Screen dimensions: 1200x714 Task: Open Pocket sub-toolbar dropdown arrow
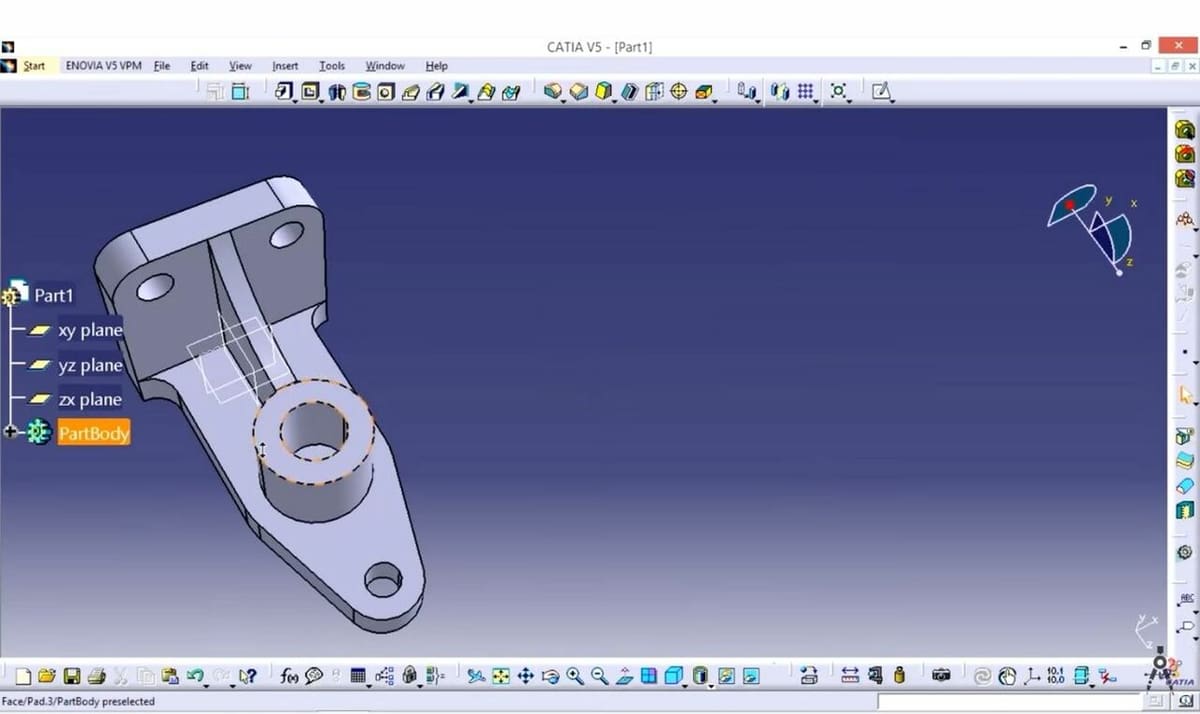click(320, 100)
